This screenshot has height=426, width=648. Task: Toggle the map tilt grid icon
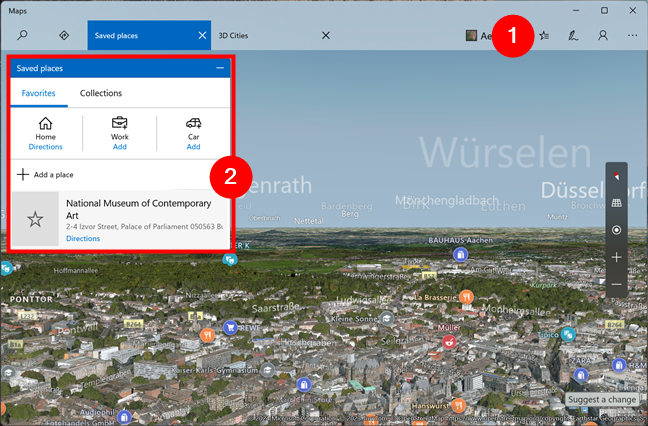[616, 203]
